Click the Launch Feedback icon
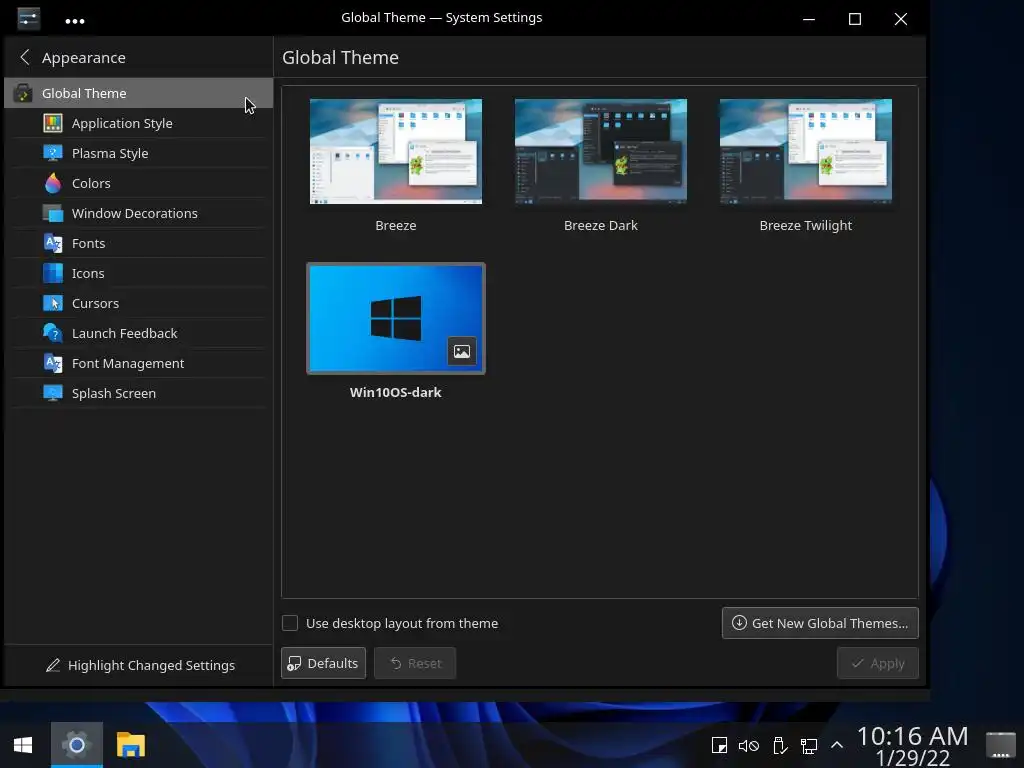The width and height of the screenshot is (1024, 768). (53, 333)
